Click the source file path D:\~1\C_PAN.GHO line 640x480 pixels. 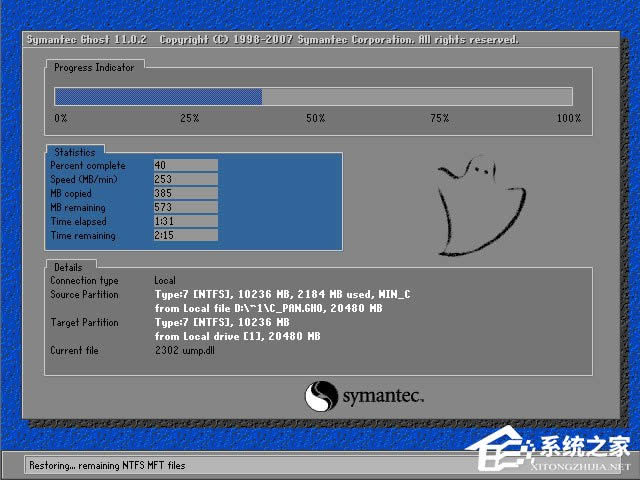269,308
